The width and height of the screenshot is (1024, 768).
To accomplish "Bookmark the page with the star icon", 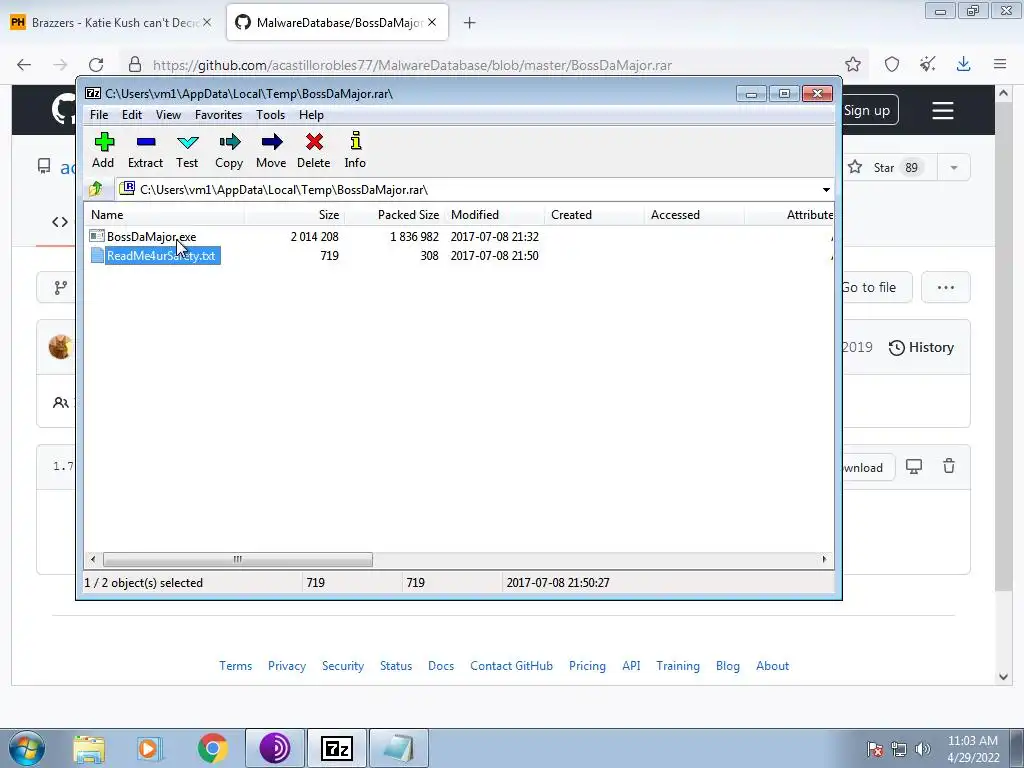I will [852, 64].
